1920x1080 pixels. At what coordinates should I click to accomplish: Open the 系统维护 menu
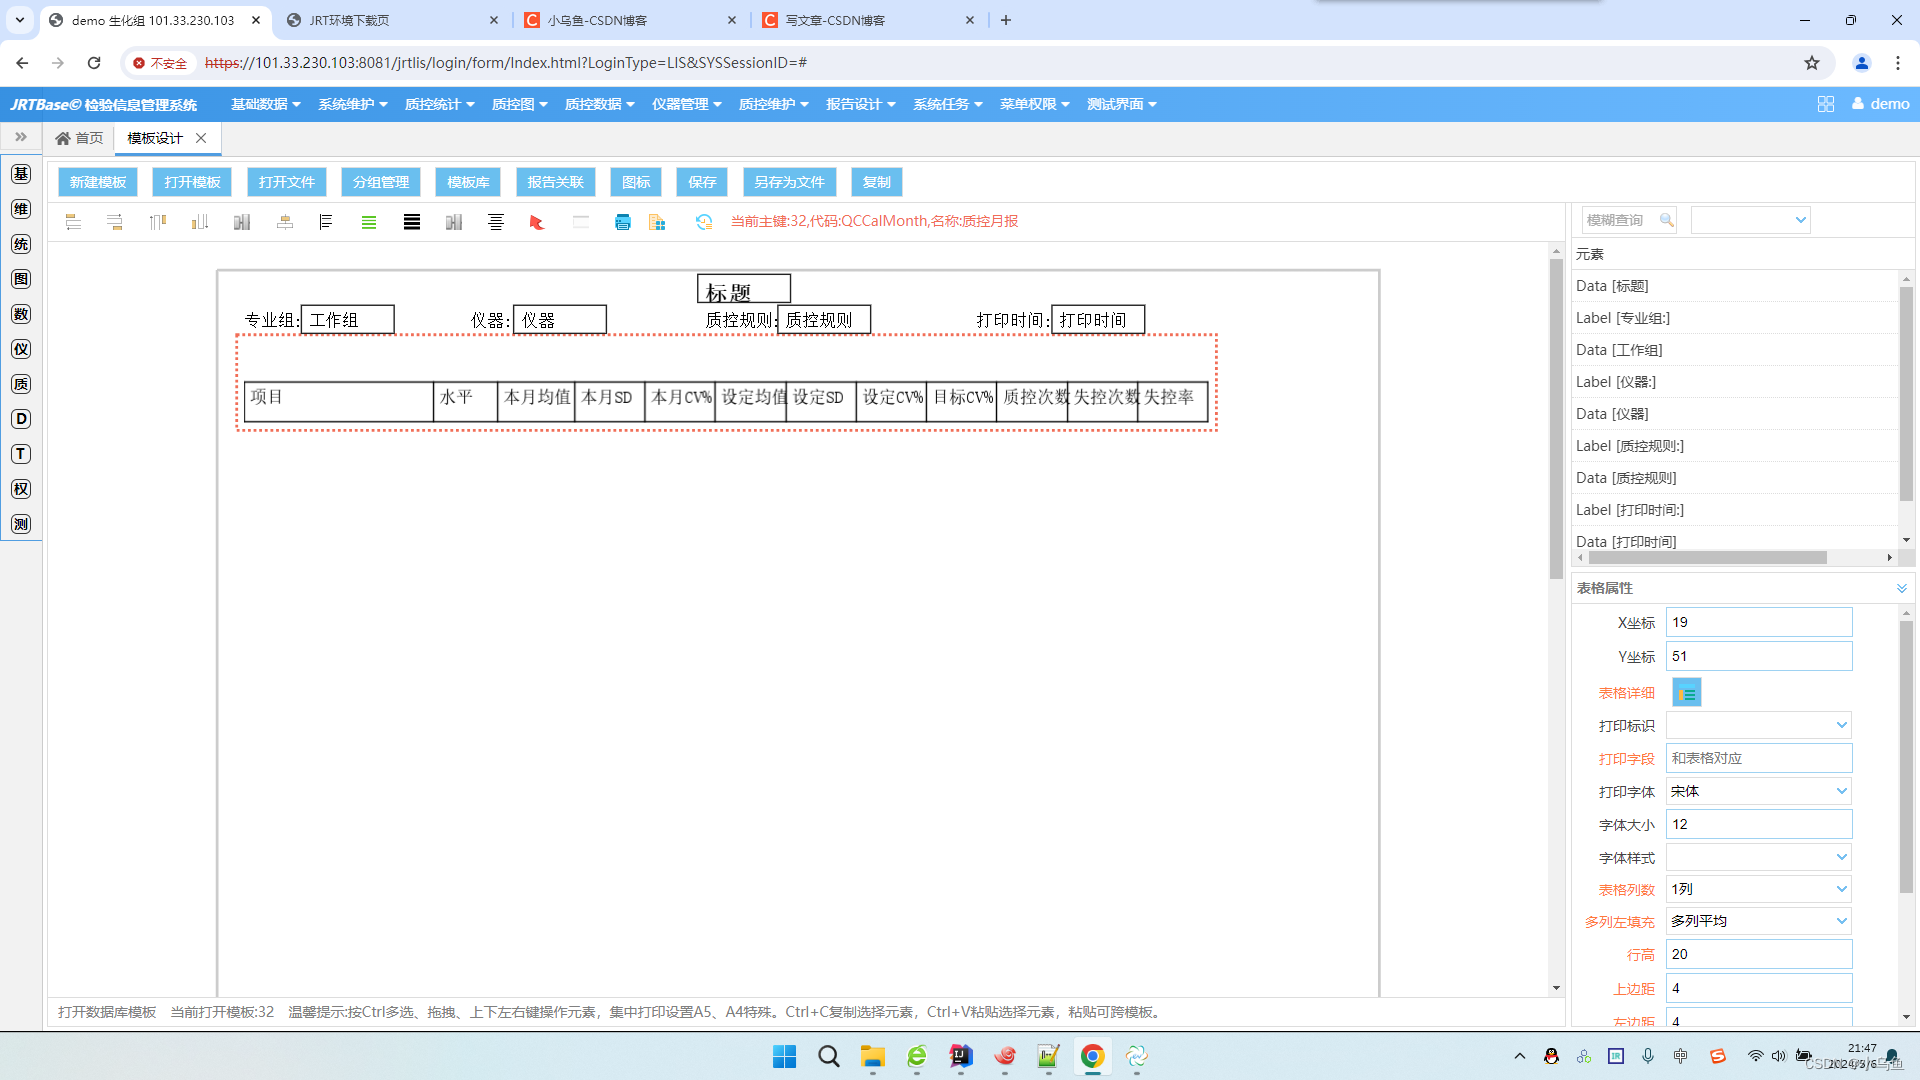pos(352,104)
